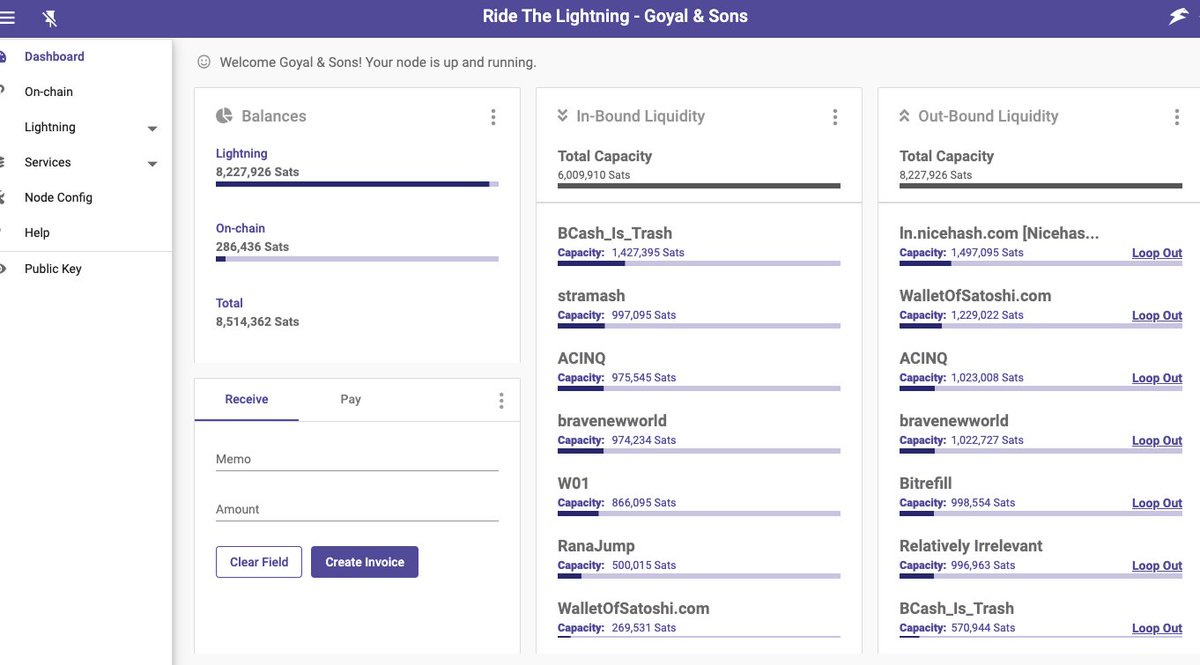Image resolution: width=1200 pixels, height=665 pixels.
Task: Click in-bound total 6,009,910 Sats
Action: (x=594, y=175)
